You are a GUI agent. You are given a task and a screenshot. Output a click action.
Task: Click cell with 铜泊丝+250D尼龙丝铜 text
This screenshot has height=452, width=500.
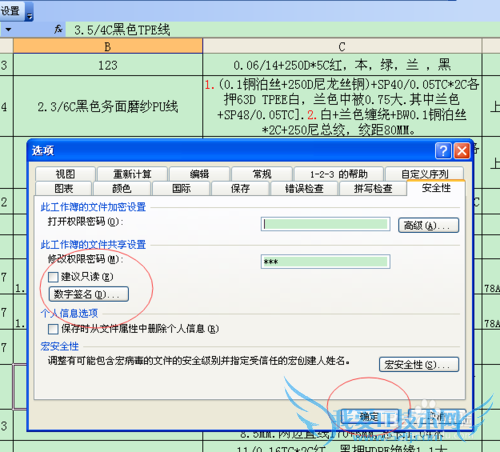pos(342,107)
